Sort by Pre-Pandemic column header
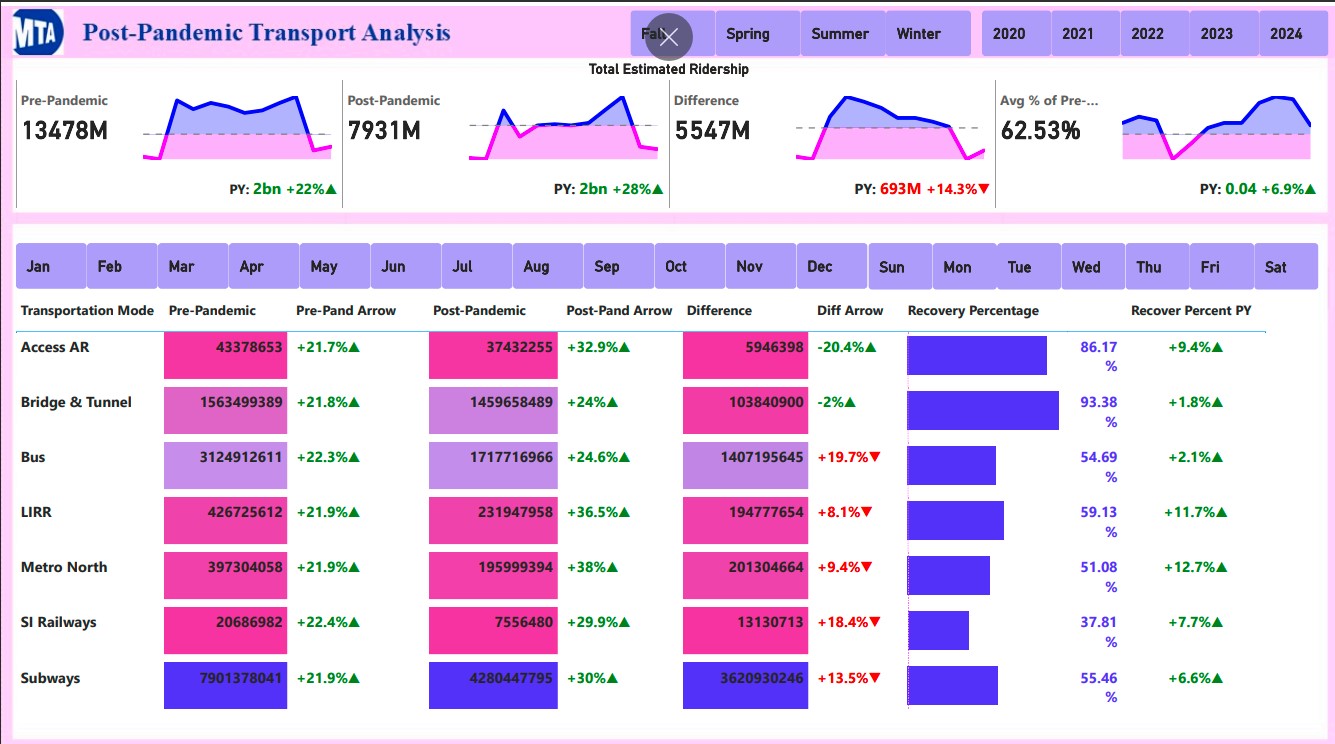 click(212, 310)
